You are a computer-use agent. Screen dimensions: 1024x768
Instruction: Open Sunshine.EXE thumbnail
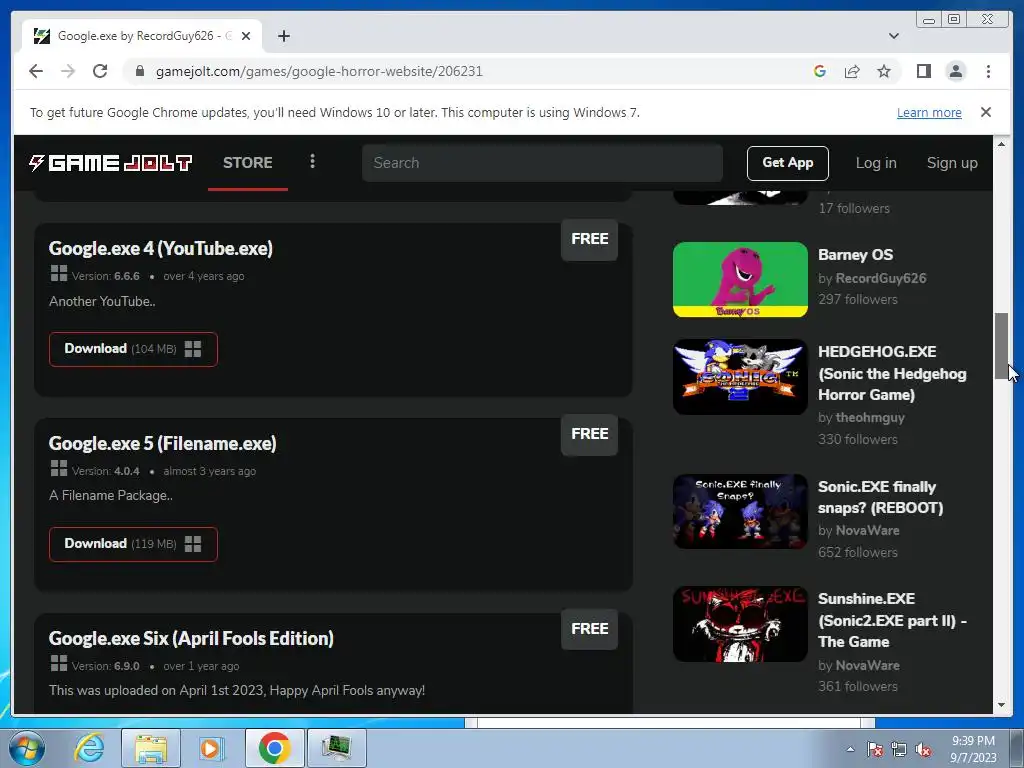[x=740, y=624]
